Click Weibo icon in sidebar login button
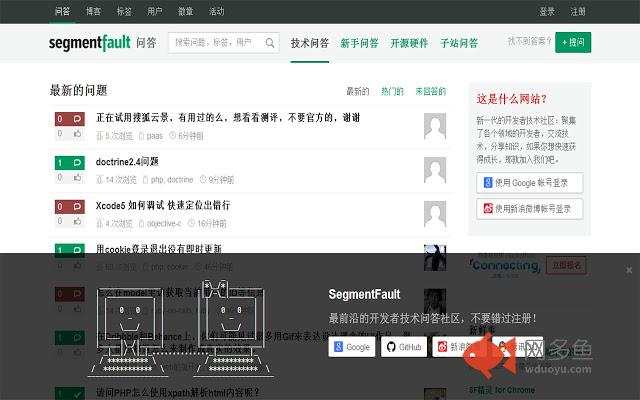640x400 pixels. [488, 209]
